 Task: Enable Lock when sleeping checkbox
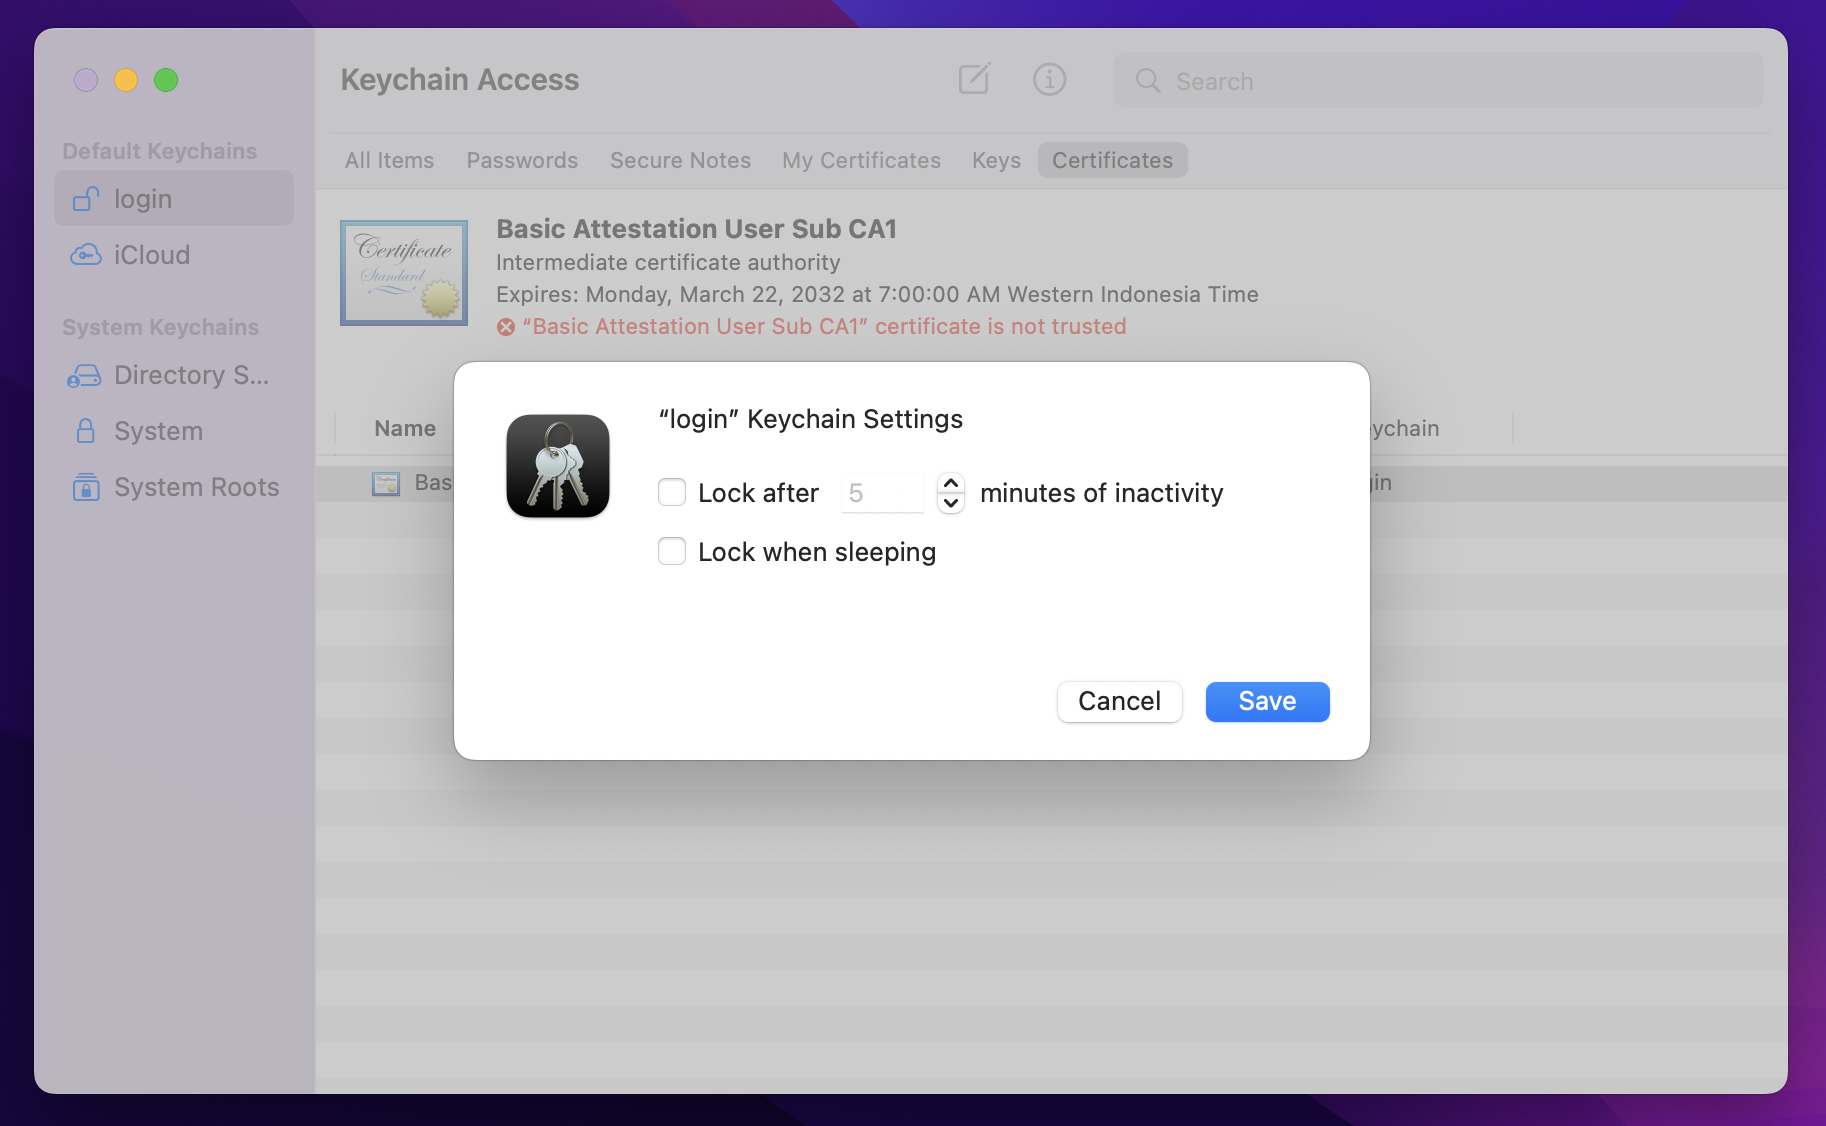click(672, 551)
